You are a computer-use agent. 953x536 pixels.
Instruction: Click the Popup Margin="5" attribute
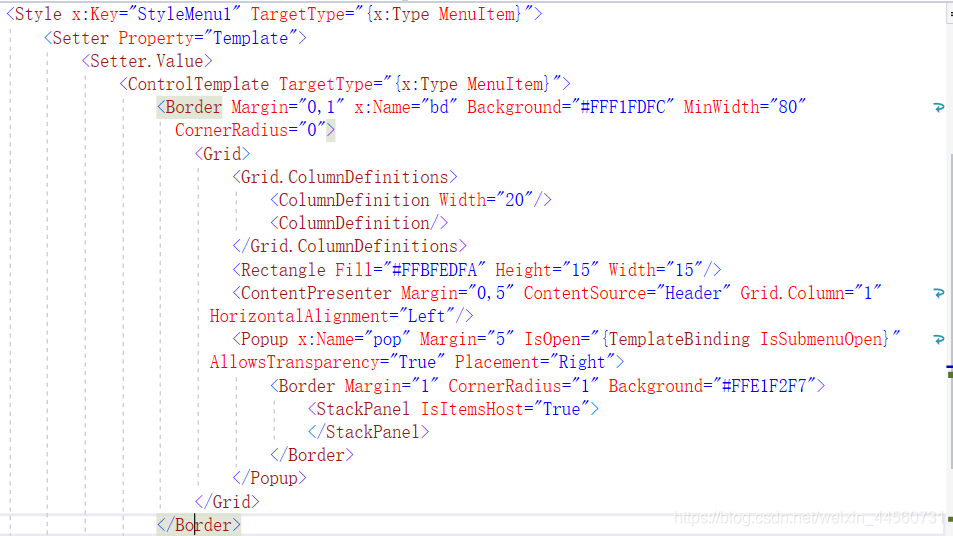pos(467,340)
